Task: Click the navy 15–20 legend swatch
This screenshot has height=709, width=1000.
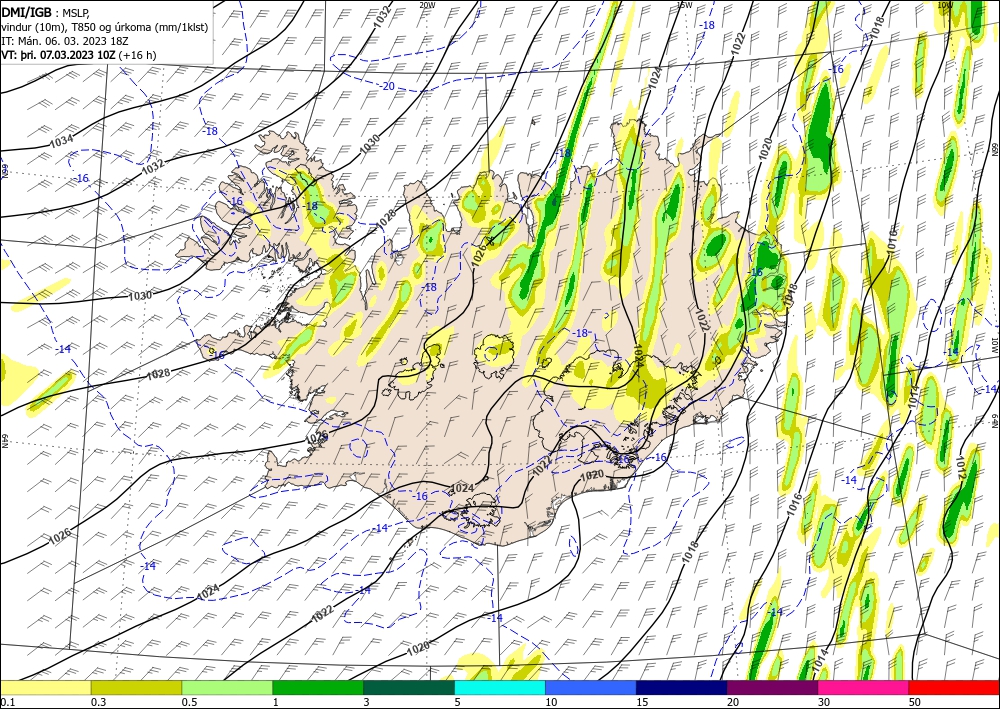Action: [681, 687]
